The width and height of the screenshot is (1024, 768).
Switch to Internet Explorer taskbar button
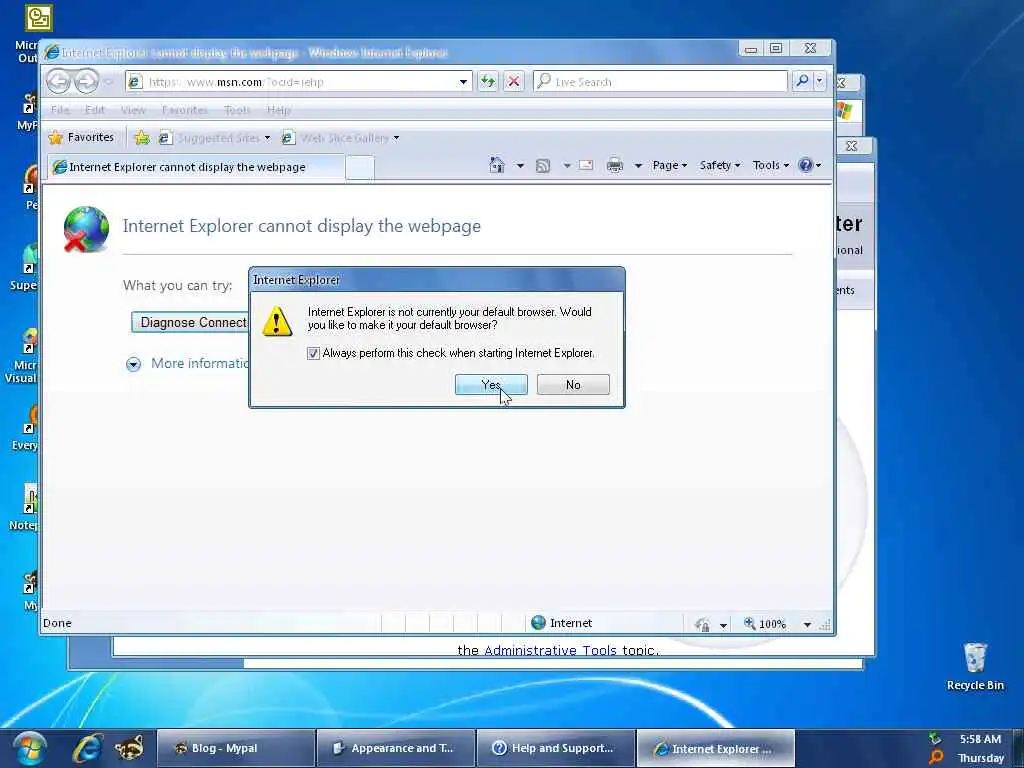(716, 748)
